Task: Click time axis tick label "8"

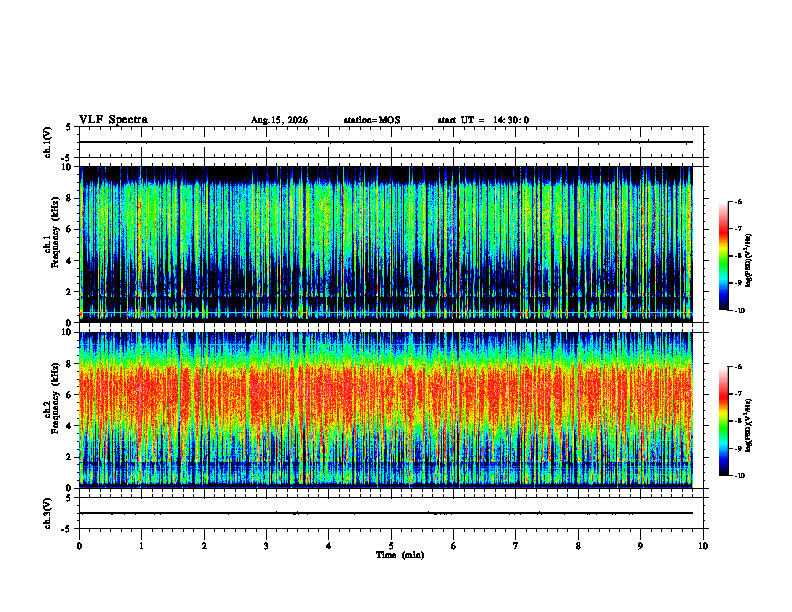Action: click(578, 546)
